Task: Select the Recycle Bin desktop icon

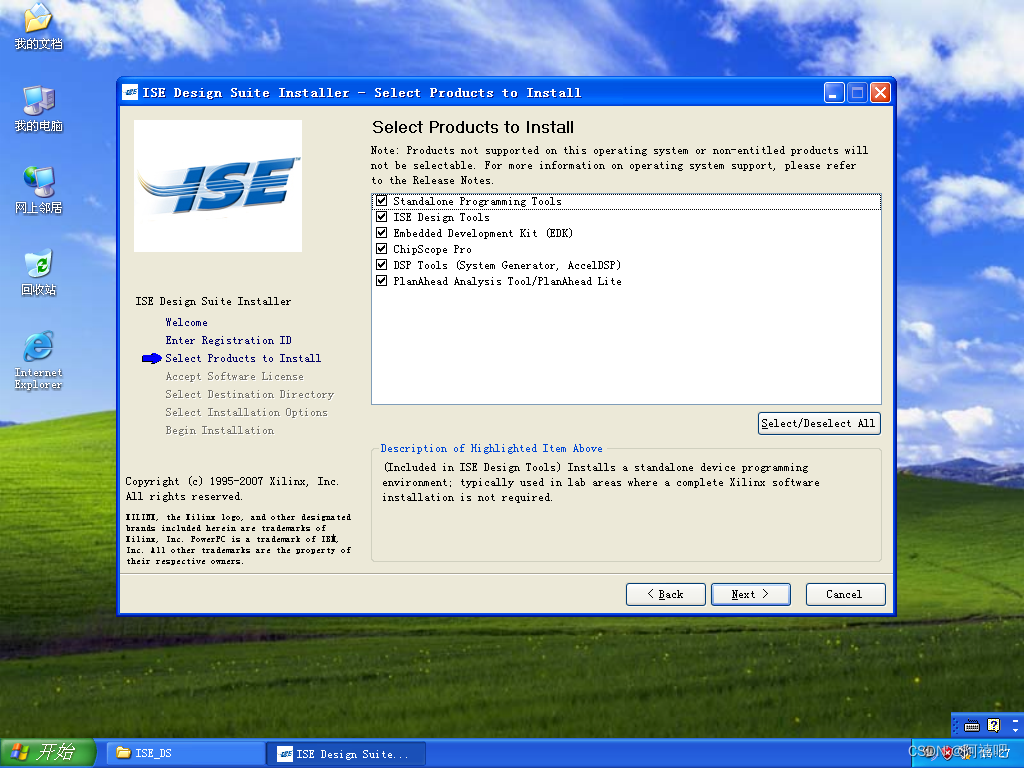Action: point(38,272)
